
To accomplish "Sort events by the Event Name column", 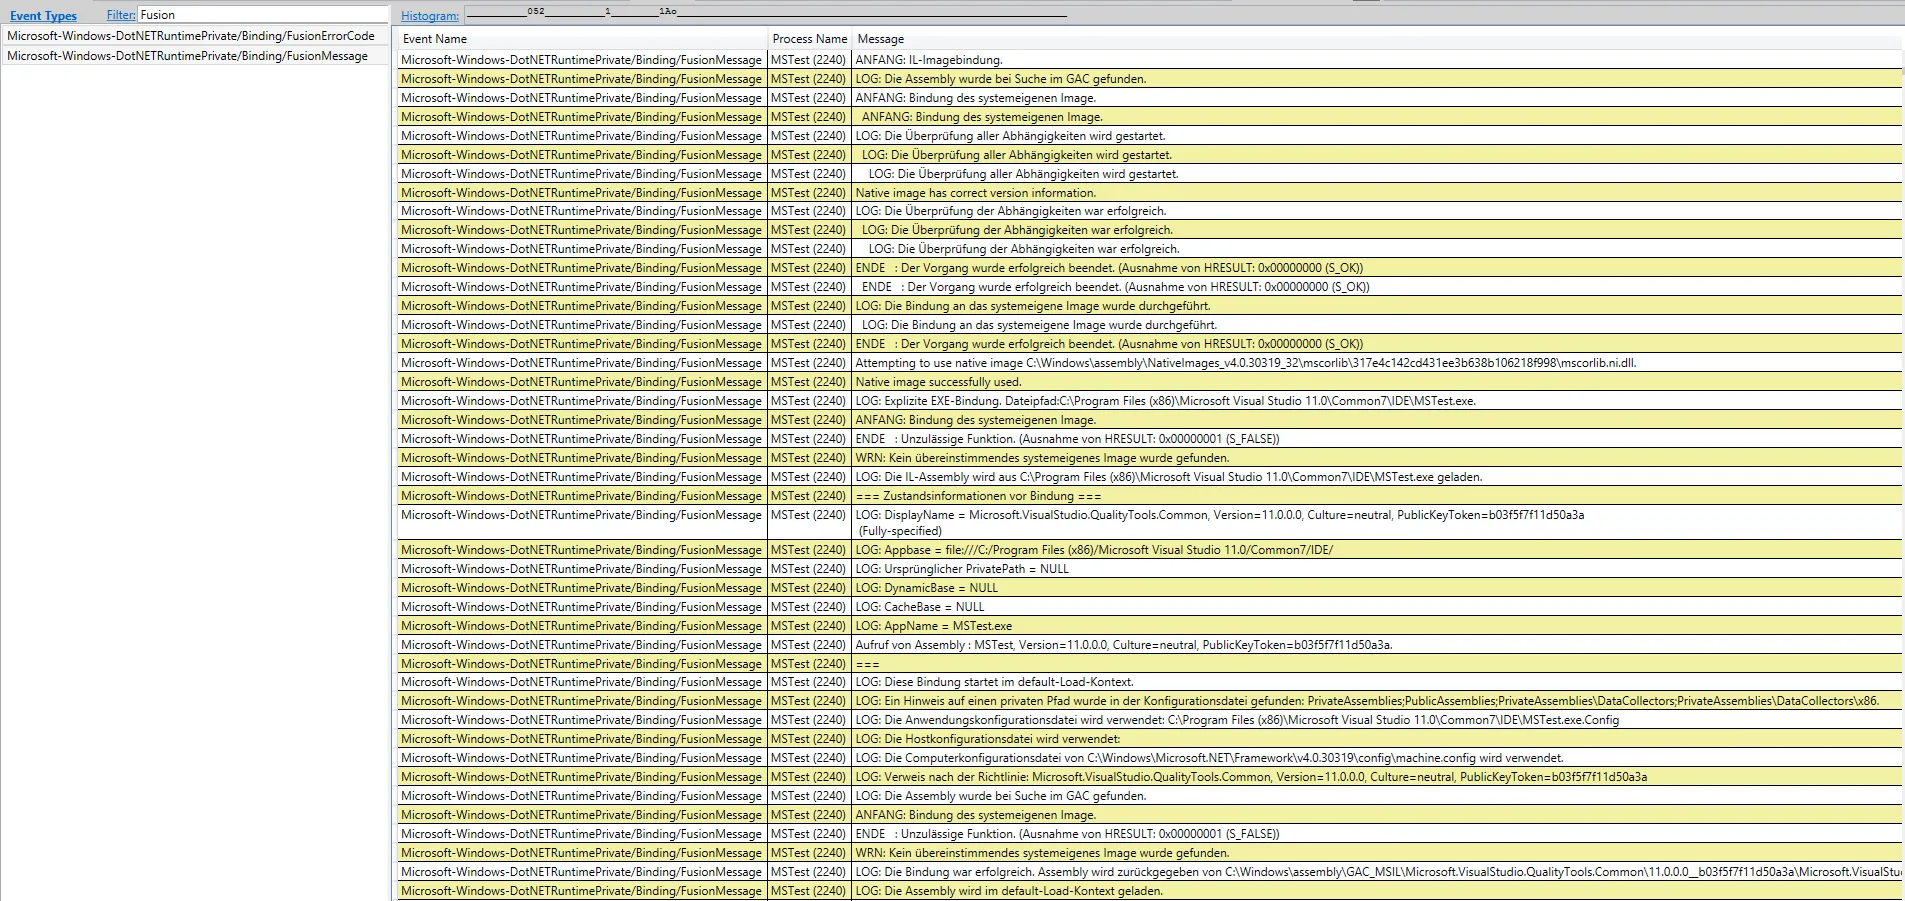I will point(437,39).
